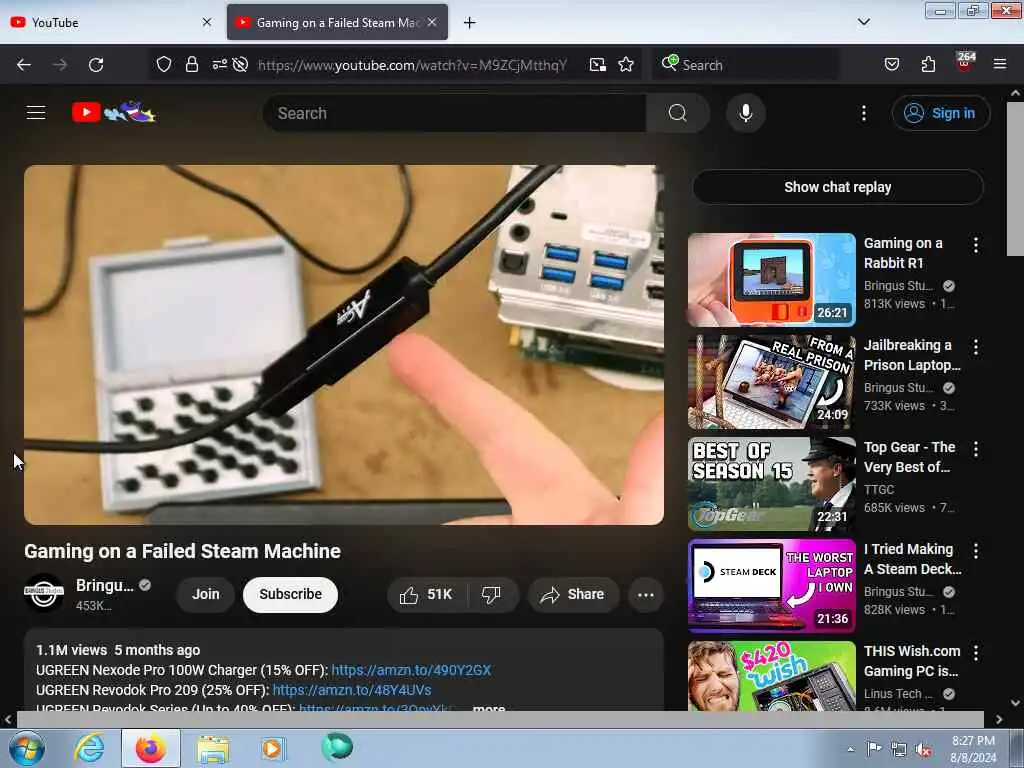Subscribe to the channel
The height and width of the screenshot is (768, 1024).
point(290,594)
